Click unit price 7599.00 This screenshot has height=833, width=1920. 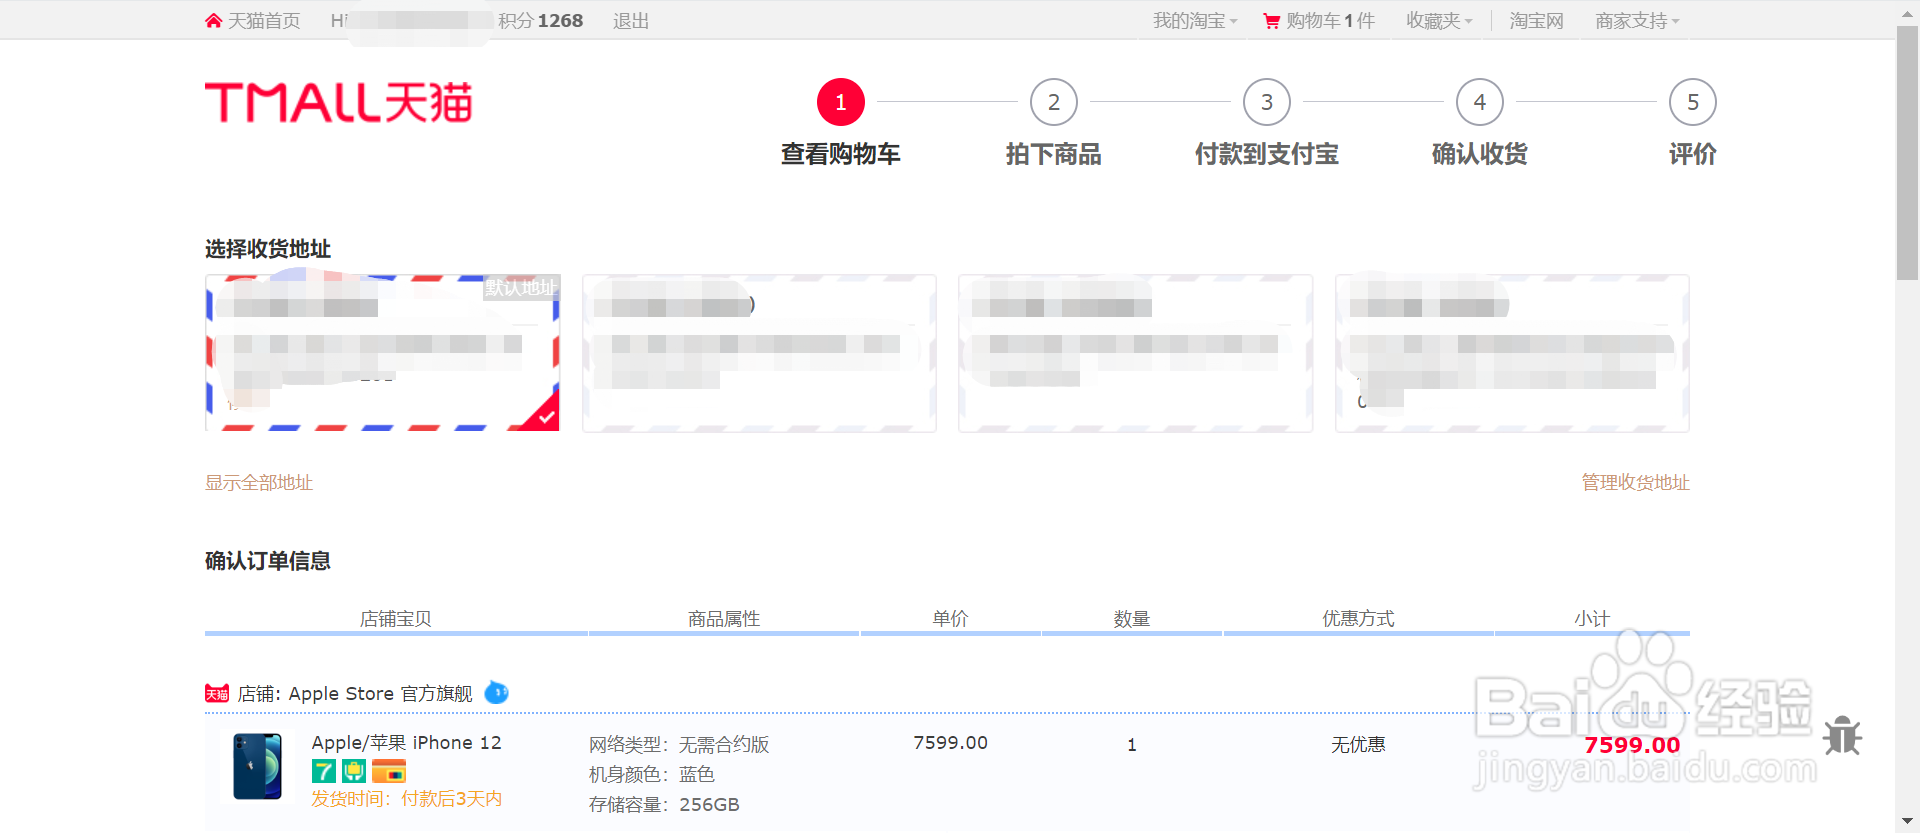(x=950, y=743)
